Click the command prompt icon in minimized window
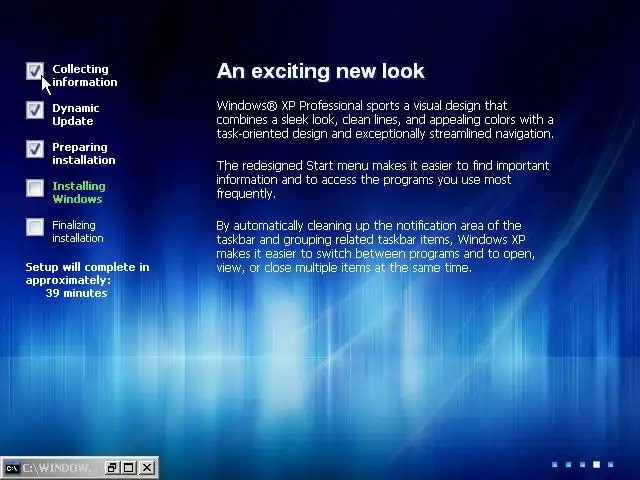 tap(11, 468)
